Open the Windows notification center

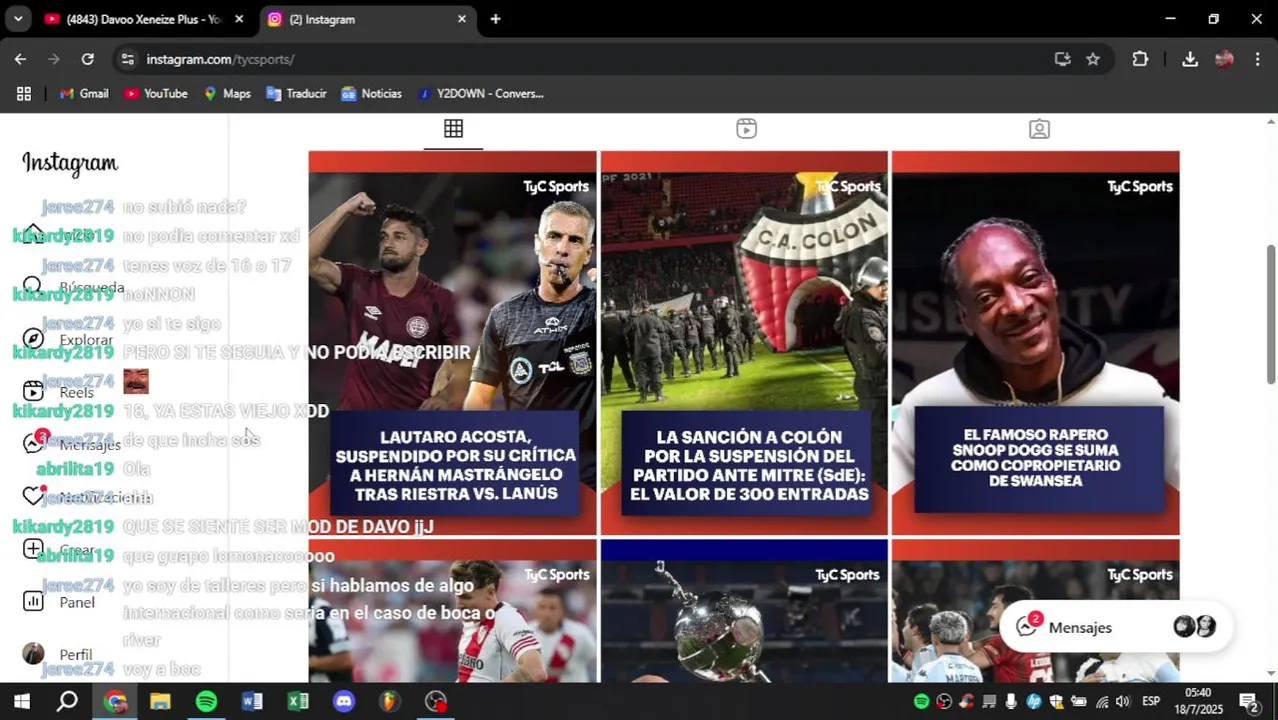(1249, 701)
